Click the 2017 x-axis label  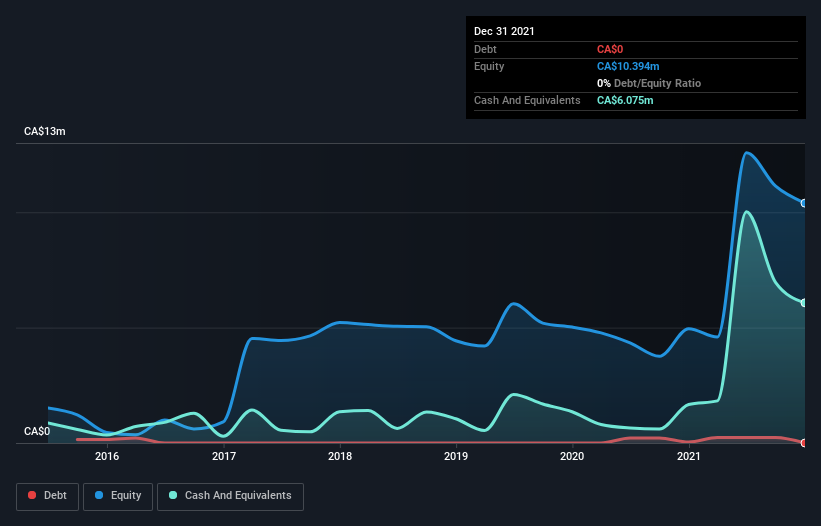pos(224,456)
